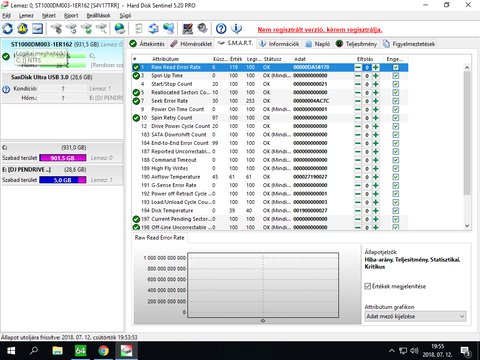480x360 pixels.
Task: Click the list scroll down arrow
Action: click(x=467, y=226)
